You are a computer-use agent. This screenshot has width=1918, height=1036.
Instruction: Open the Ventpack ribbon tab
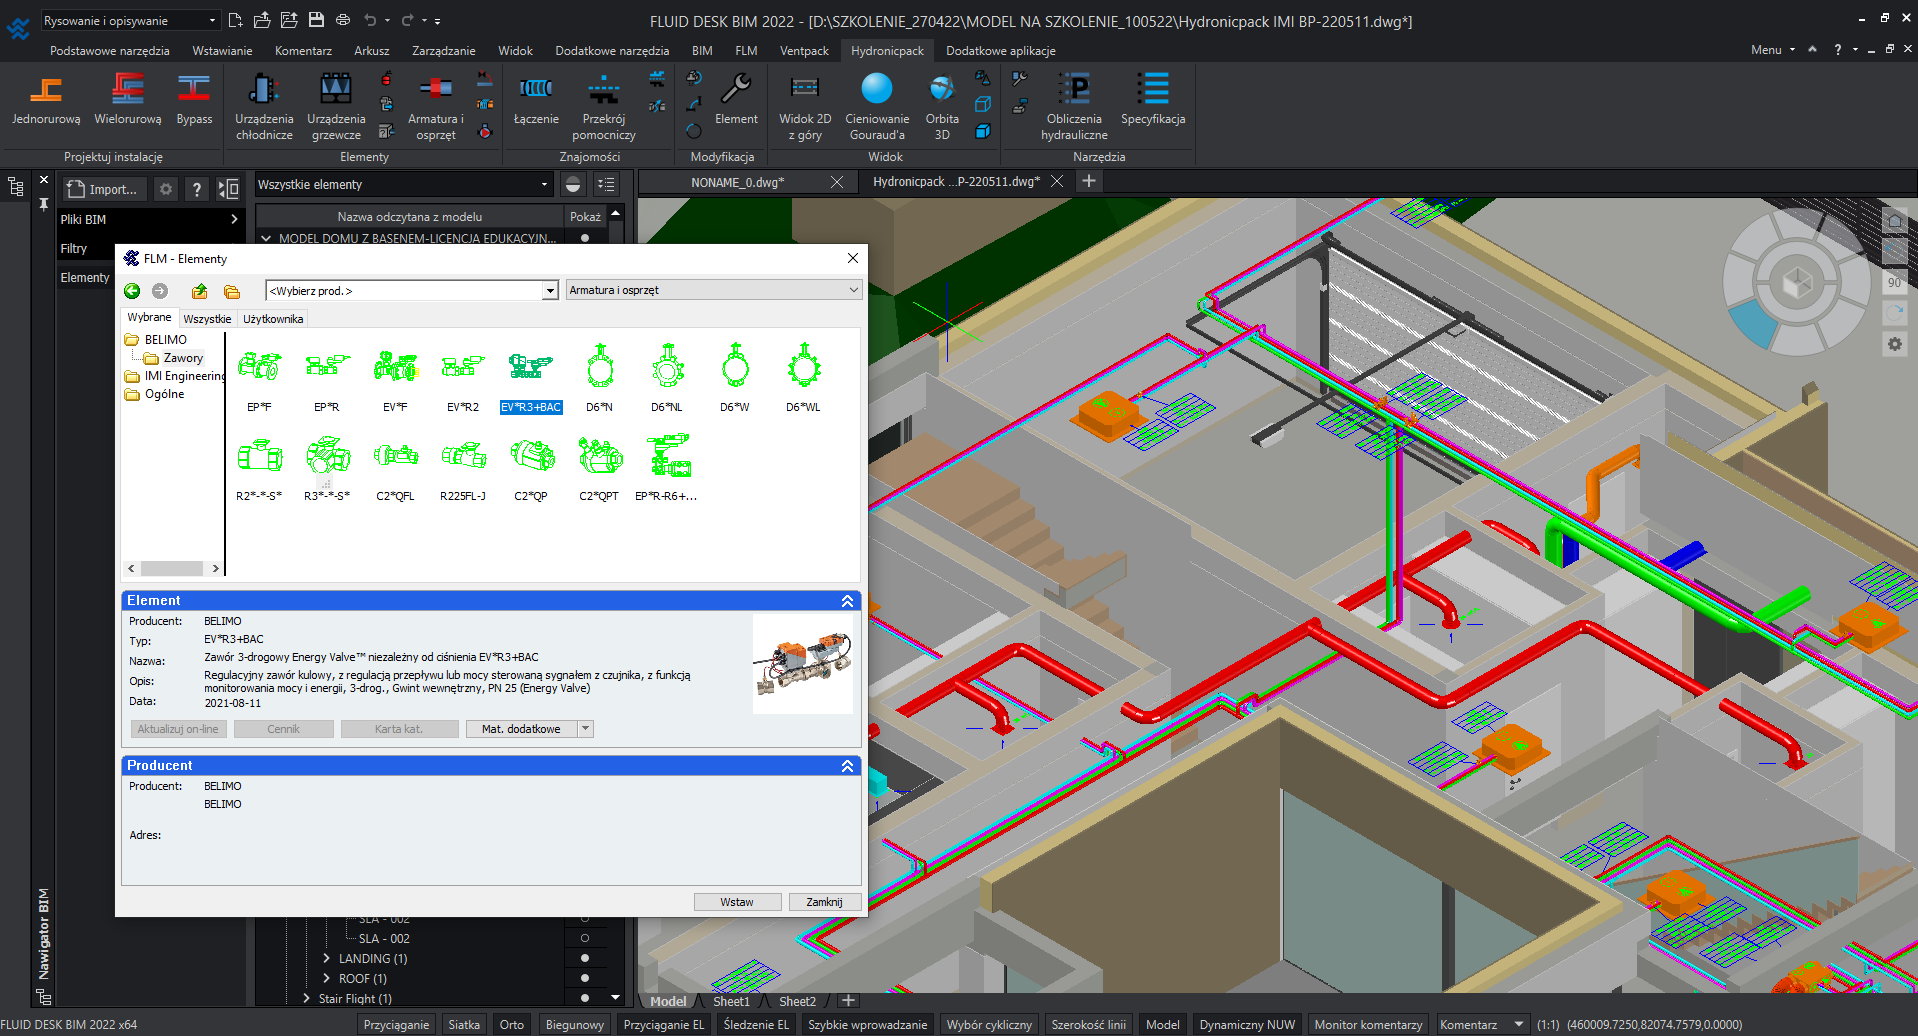click(x=804, y=50)
